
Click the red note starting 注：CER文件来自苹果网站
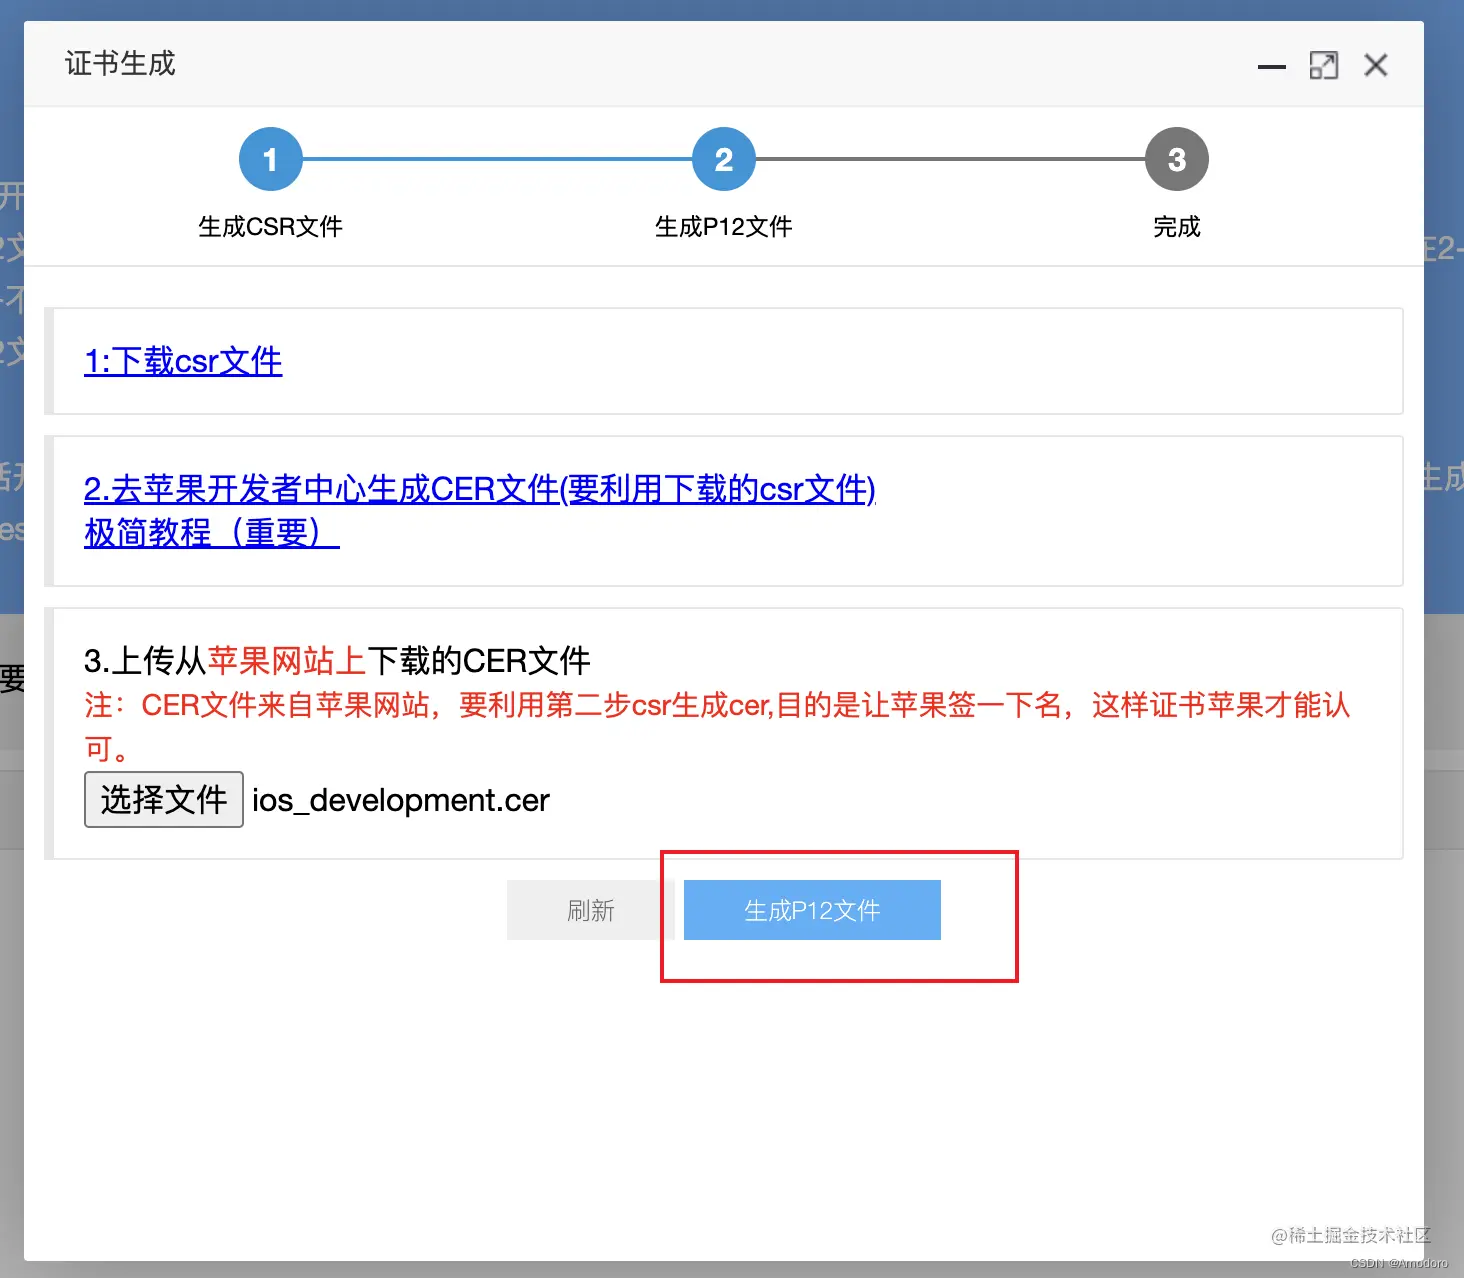coord(717,726)
